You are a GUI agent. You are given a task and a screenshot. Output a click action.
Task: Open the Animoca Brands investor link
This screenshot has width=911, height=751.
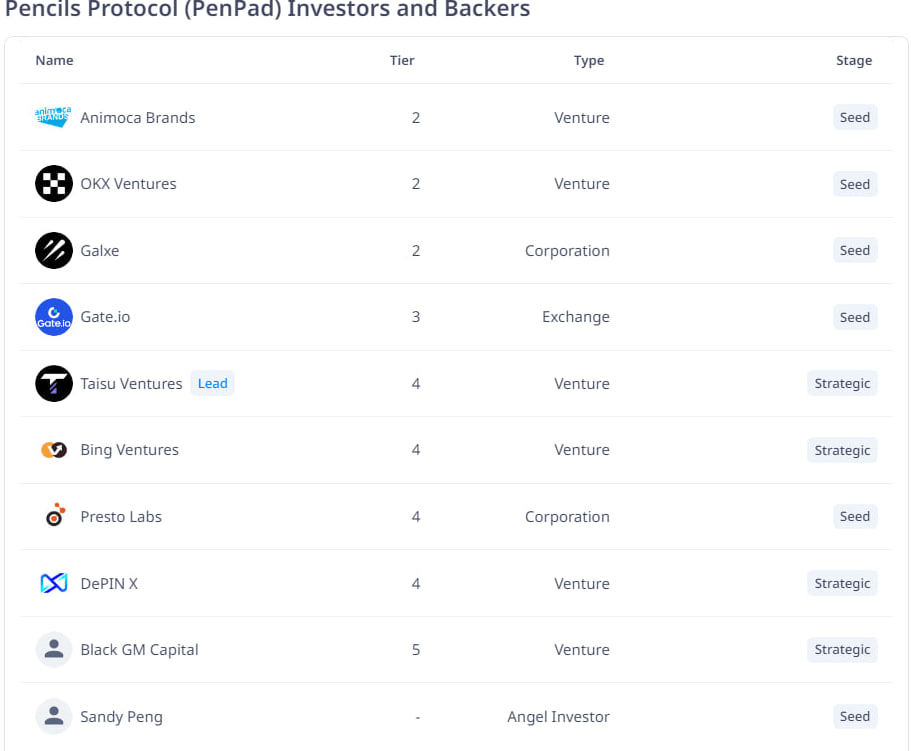pos(137,117)
